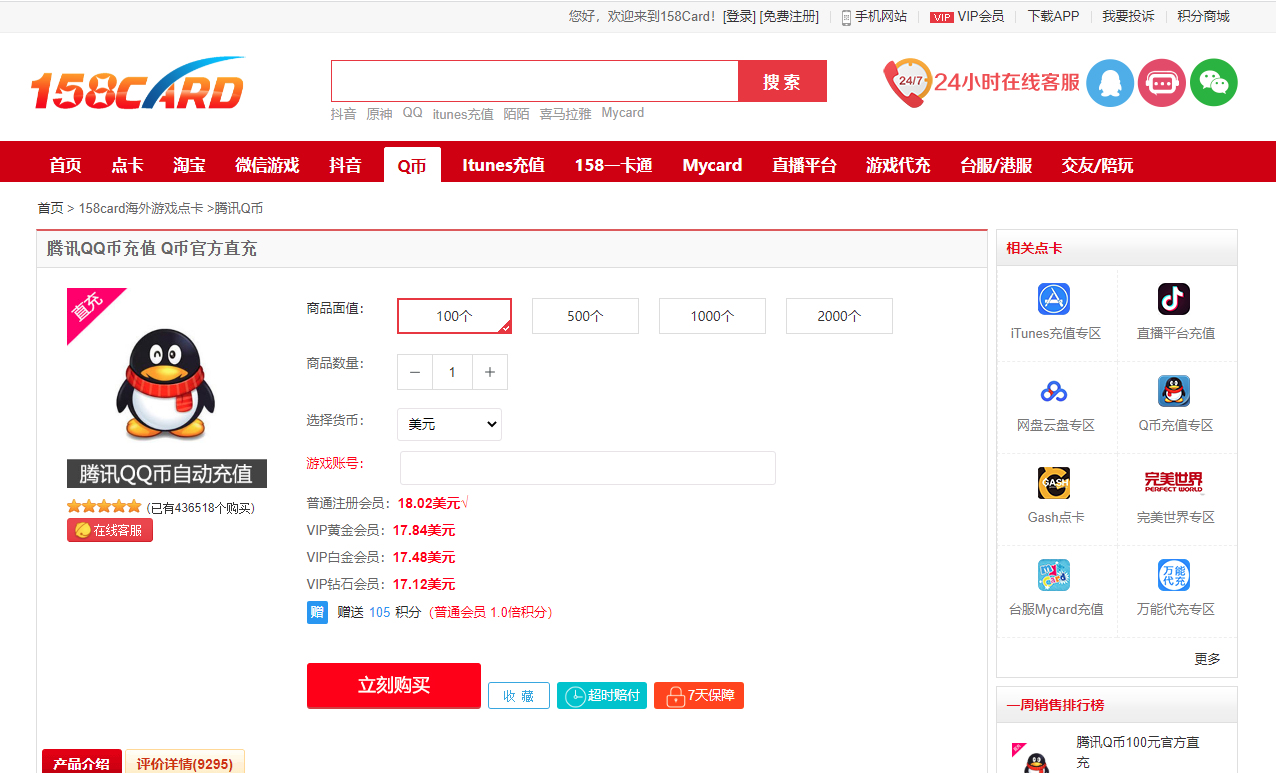Increase quantity with the plus button
The width and height of the screenshot is (1276, 773).
(490, 372)
